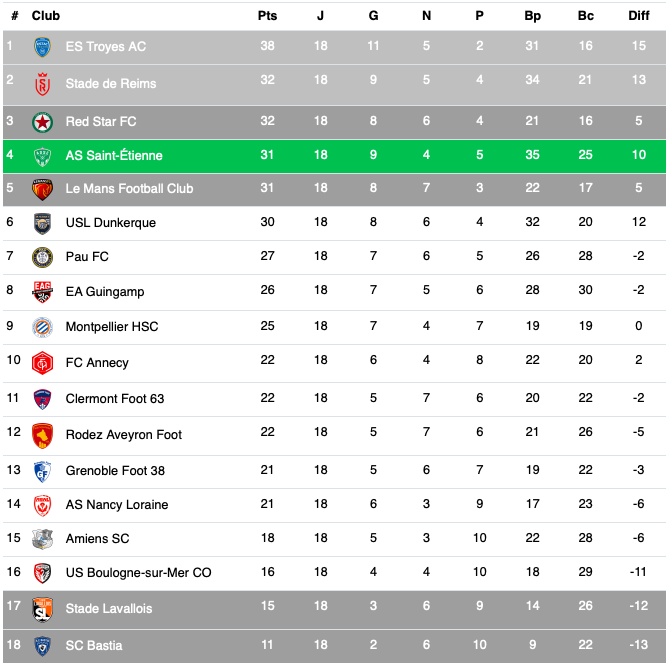This screenshot has width=666, height=663.
Task: Click the SC Bastia club badge
Action: coord(42,645)
